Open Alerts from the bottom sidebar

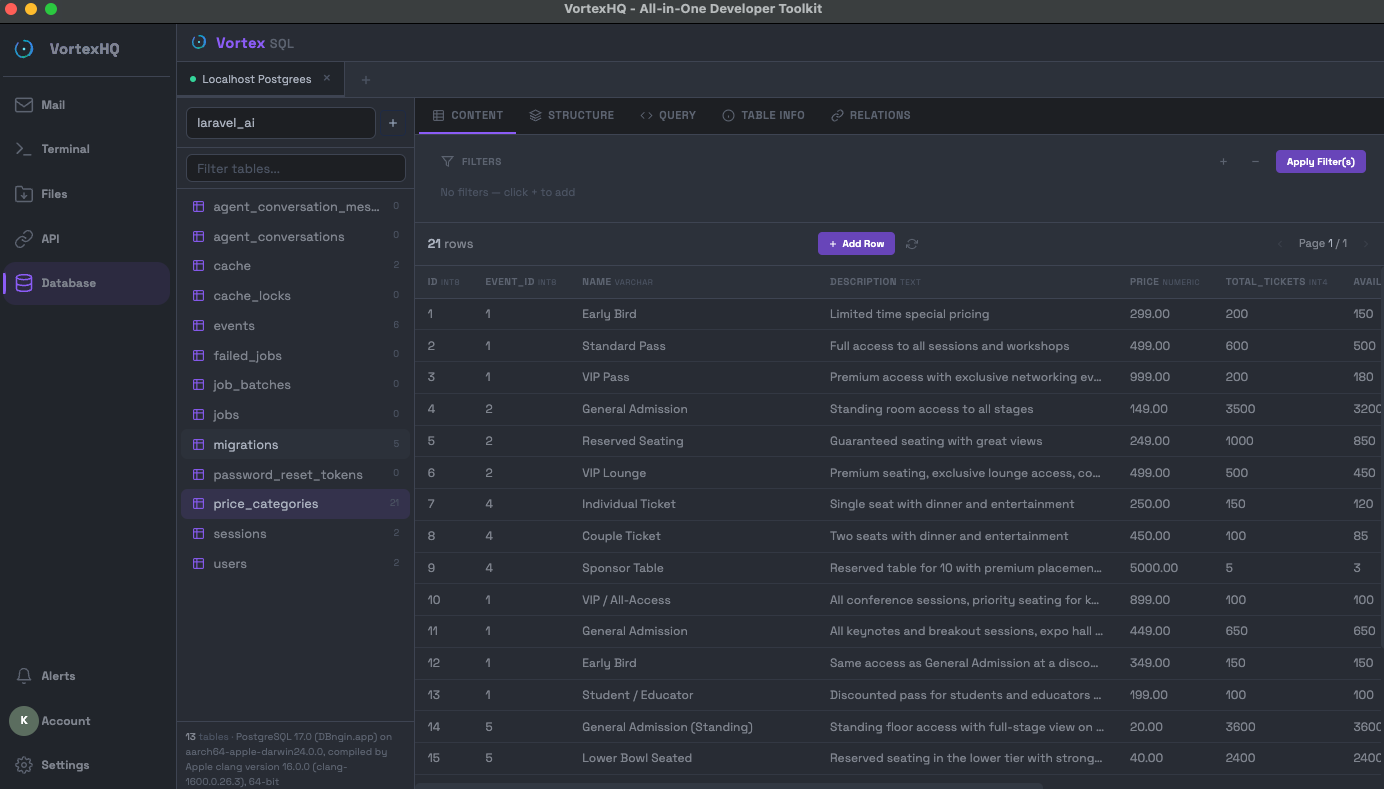click(x=58, y=675)
